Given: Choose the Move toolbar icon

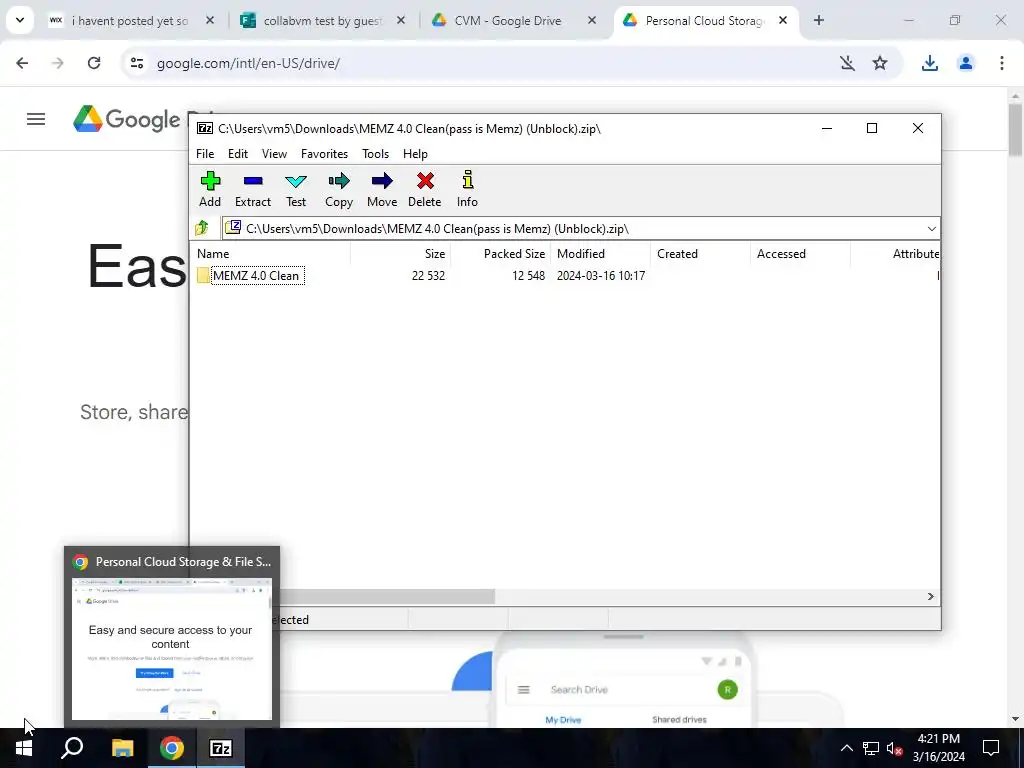Looking at the screenshot, I should click(382, 189).
